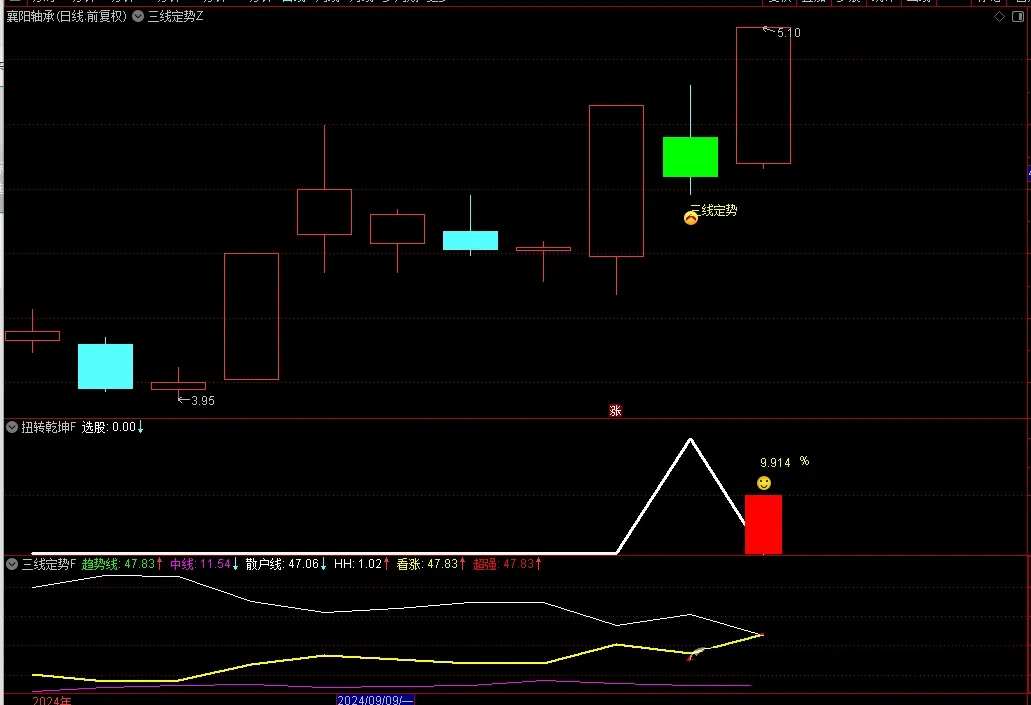The width and height of the screenshot is (1031, 705).
Task: Click the diamond icon at top right
Action: [x=999, y=17]
